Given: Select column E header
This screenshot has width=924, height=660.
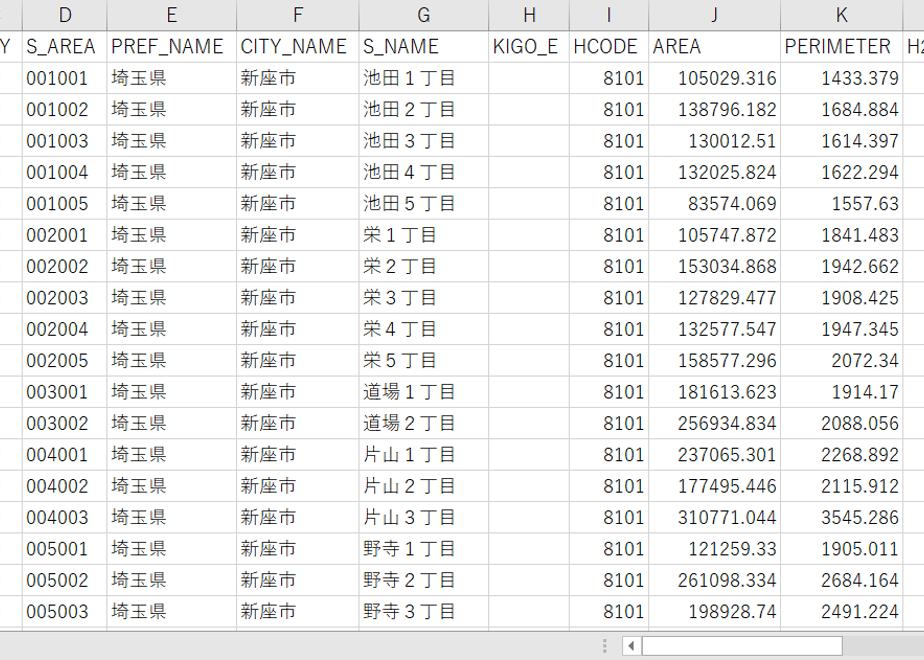Looking at the screenshot, I should 171,15.
